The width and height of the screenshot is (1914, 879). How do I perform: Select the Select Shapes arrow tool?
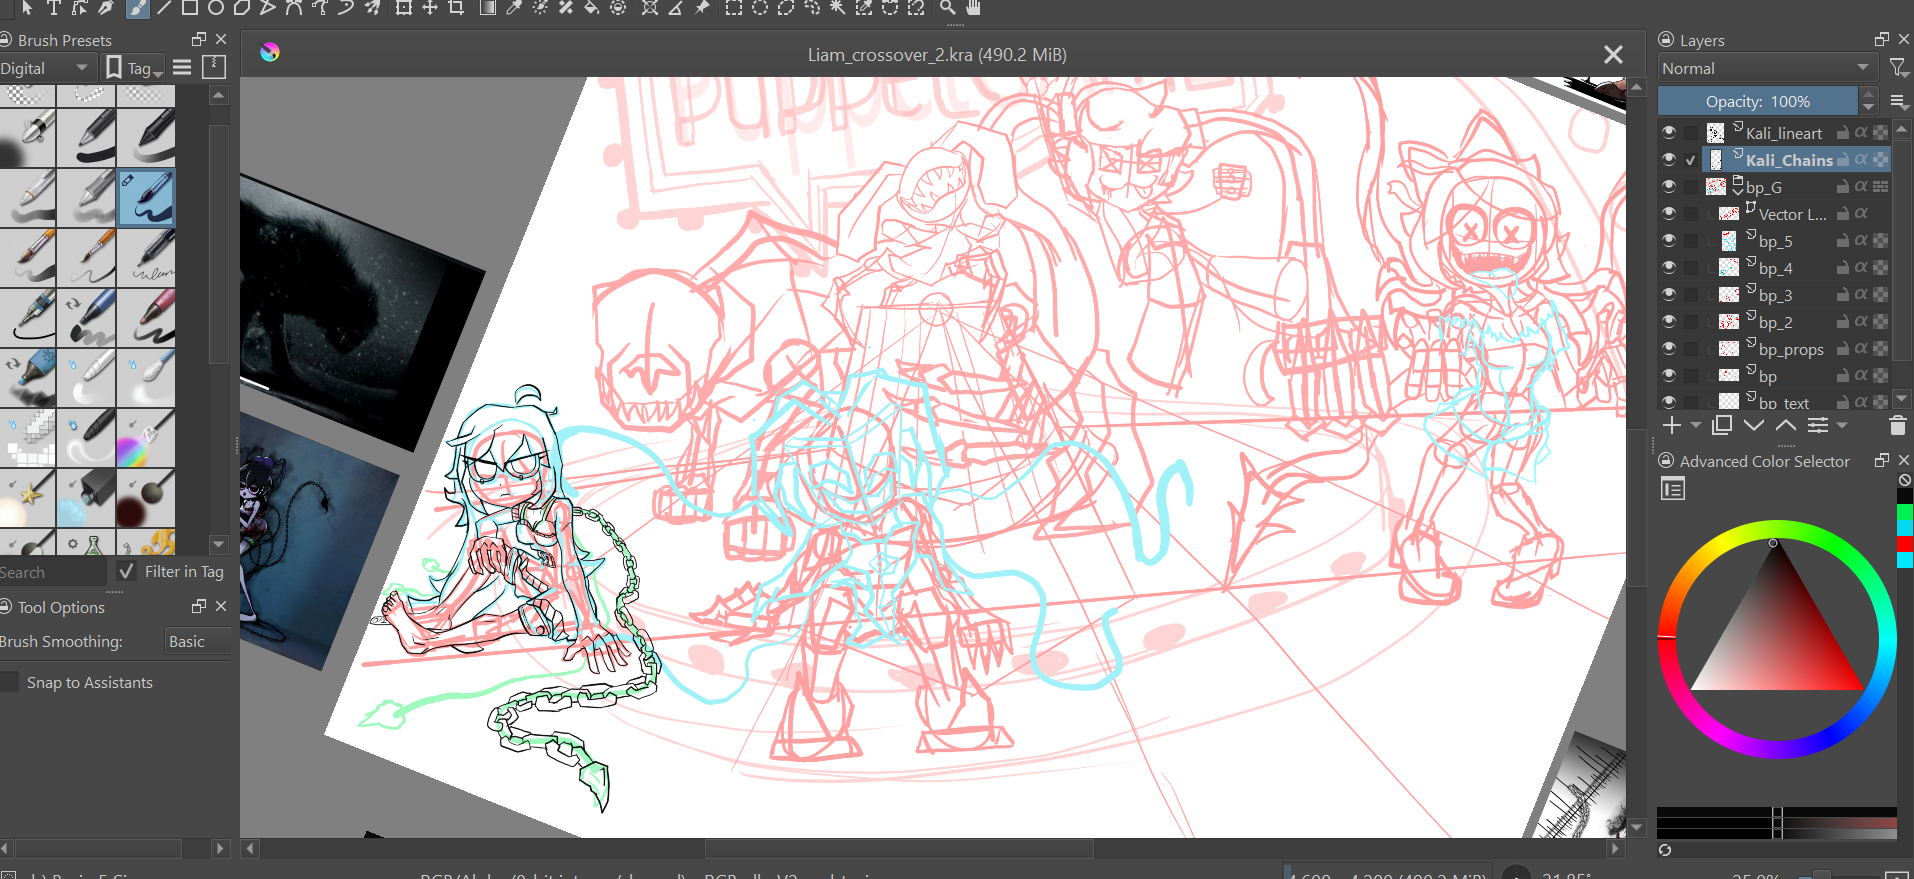tap(27, 8)
